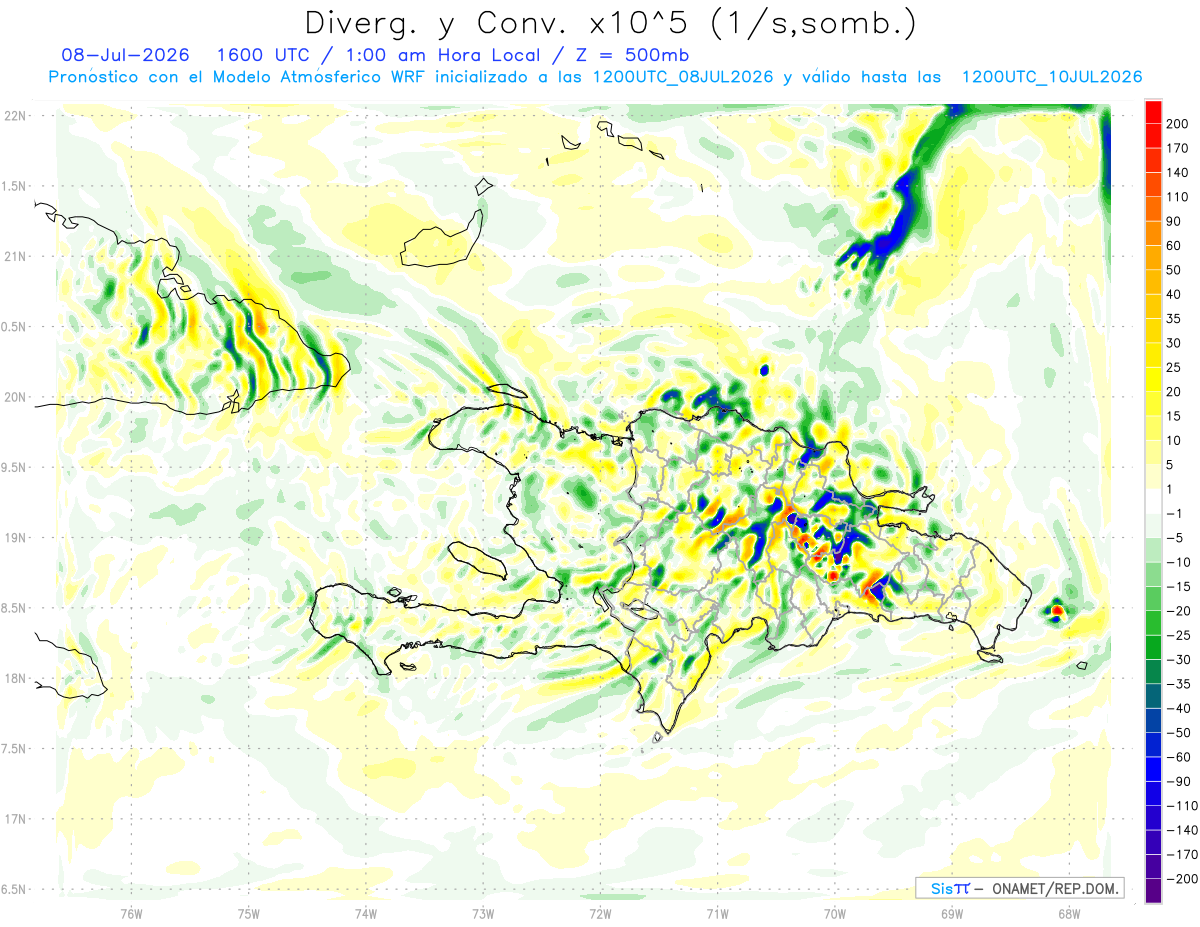This screenshot has width=1200, height=927.
Task: Click the '50' color bar value
Action: [x=1174, y=270]
